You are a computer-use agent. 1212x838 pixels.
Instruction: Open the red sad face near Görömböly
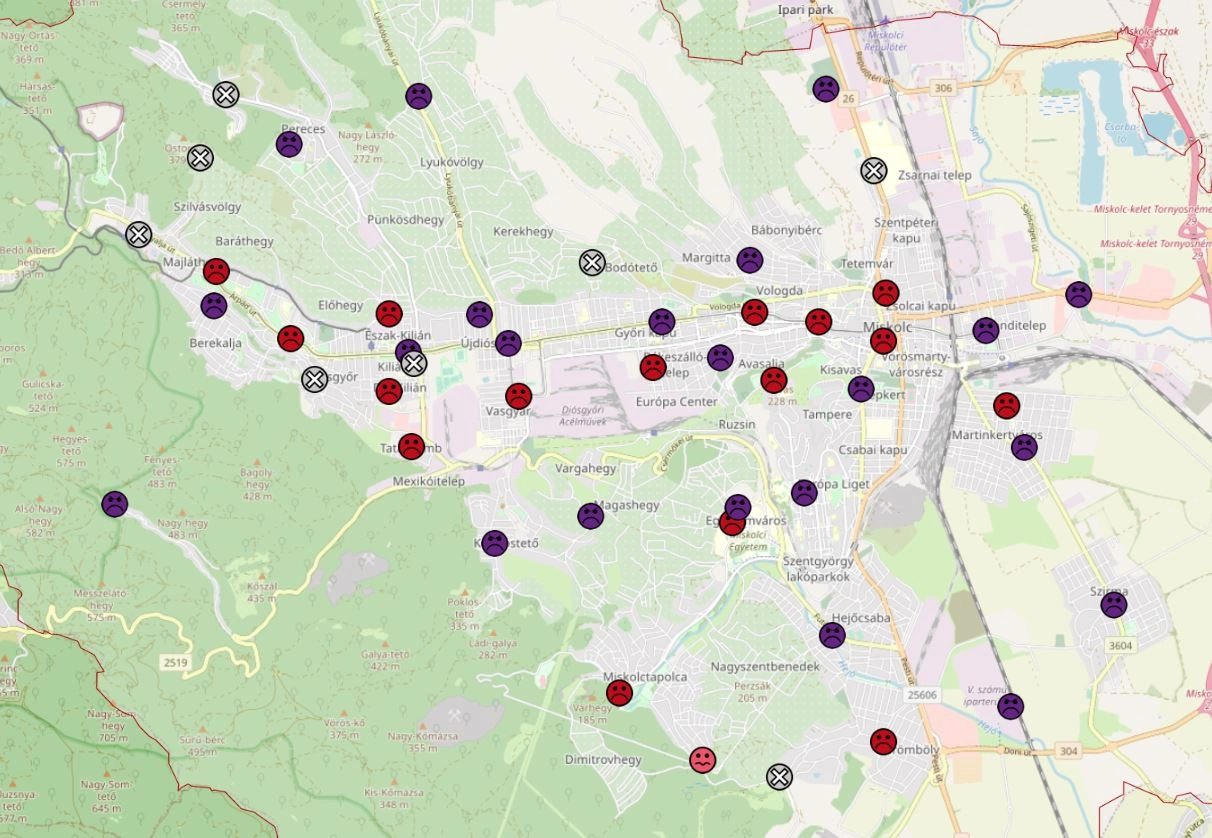coord(883,741)
